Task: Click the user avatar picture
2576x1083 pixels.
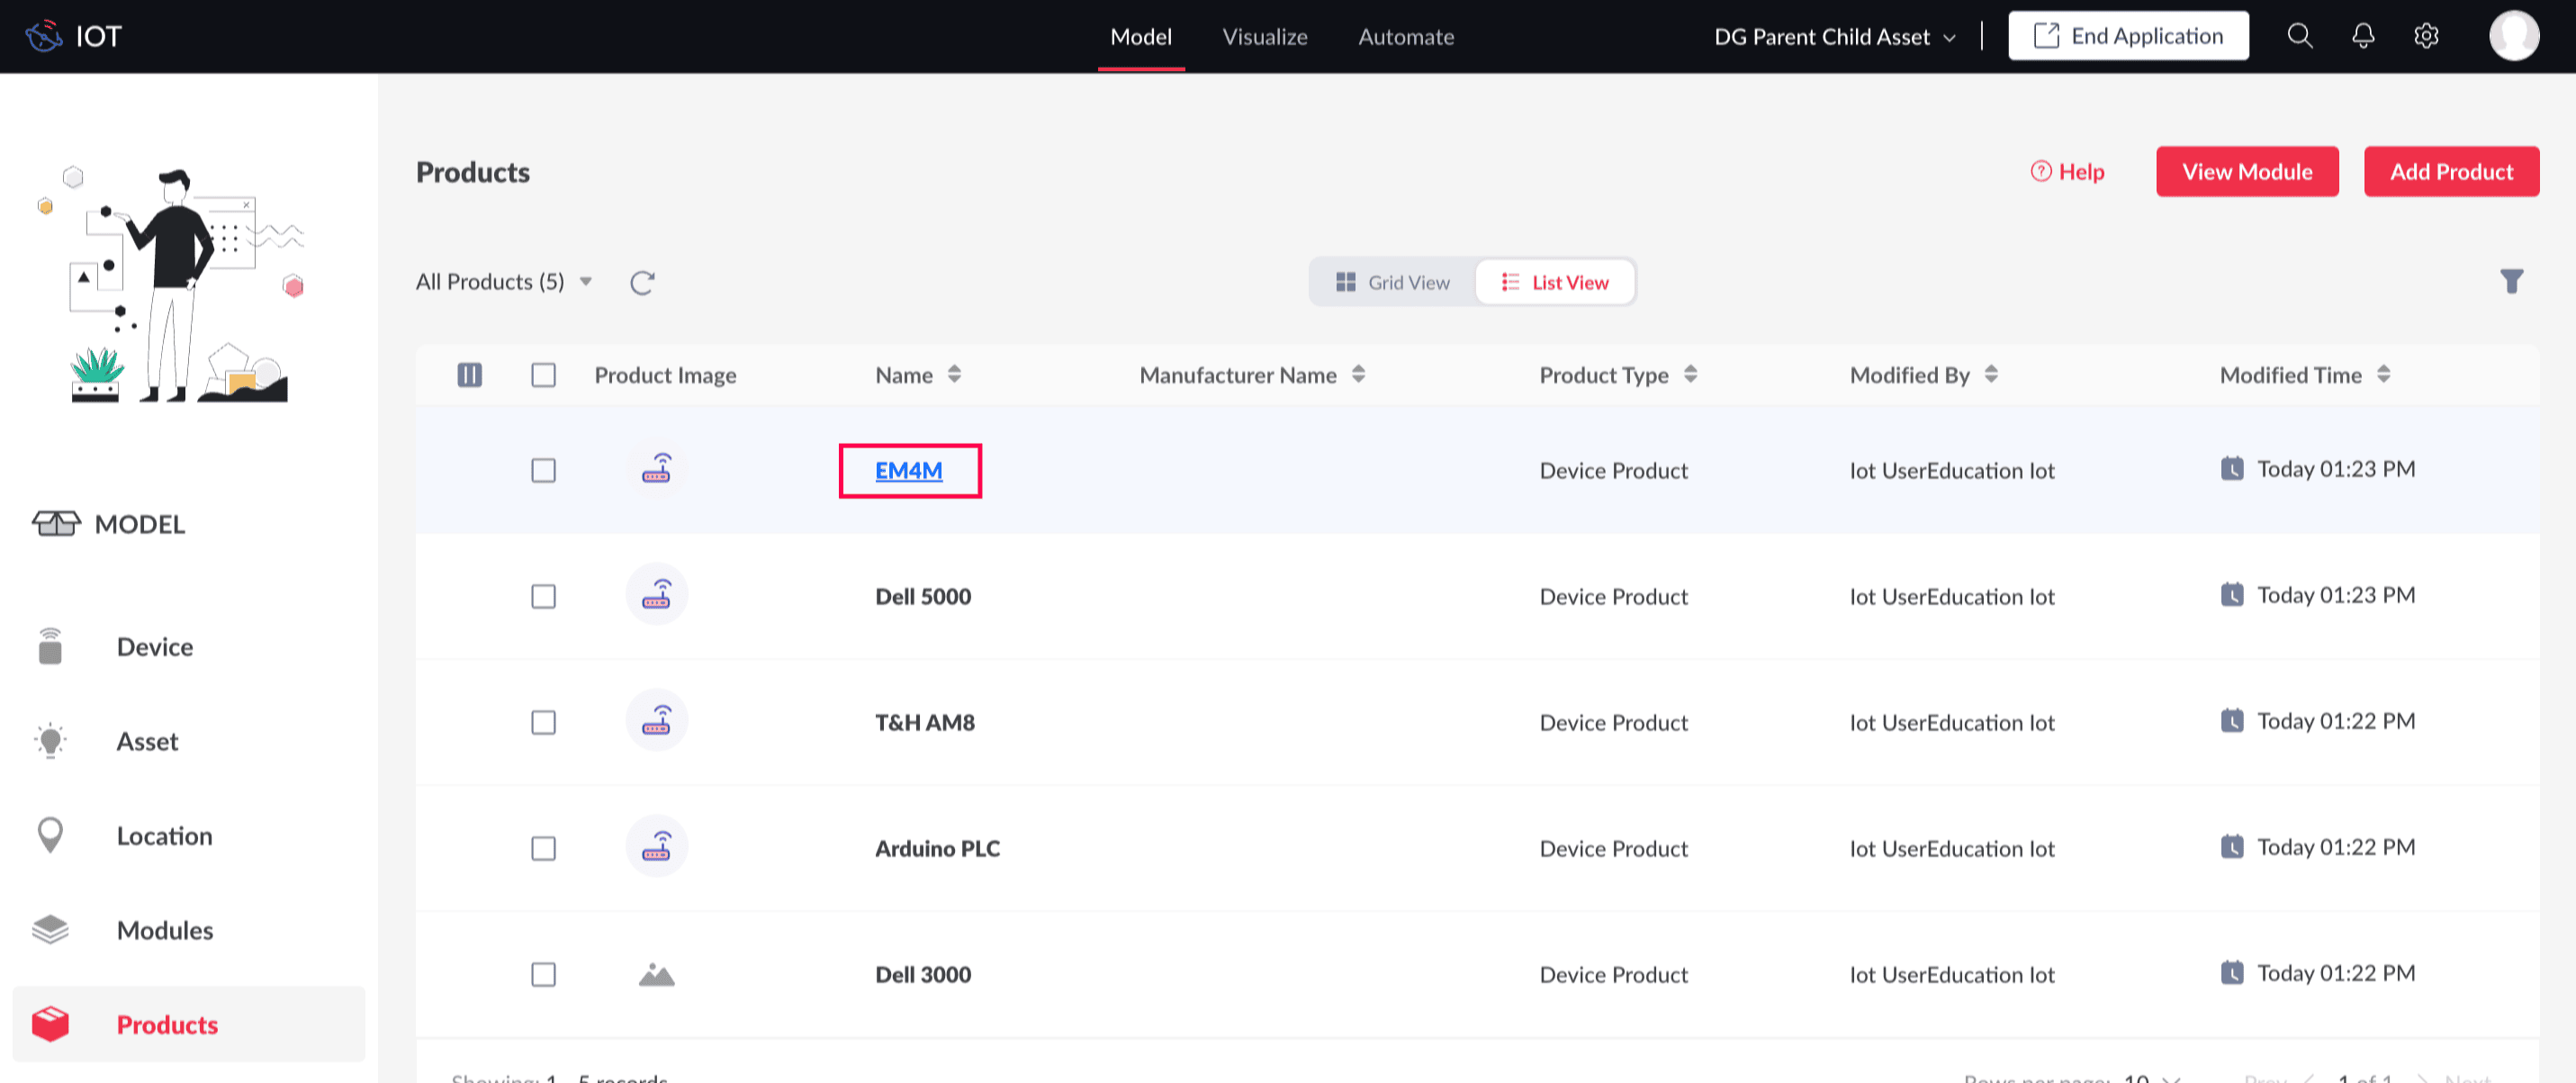Action: click(x=2513, y=36)
